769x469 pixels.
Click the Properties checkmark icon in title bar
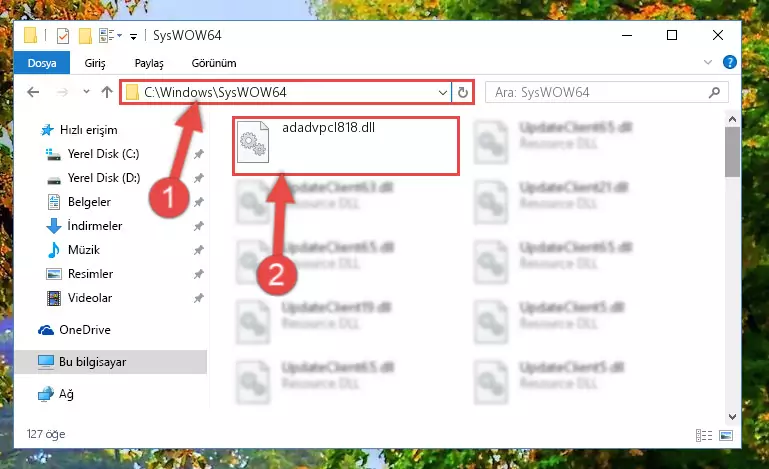click(x=63, y=36)
